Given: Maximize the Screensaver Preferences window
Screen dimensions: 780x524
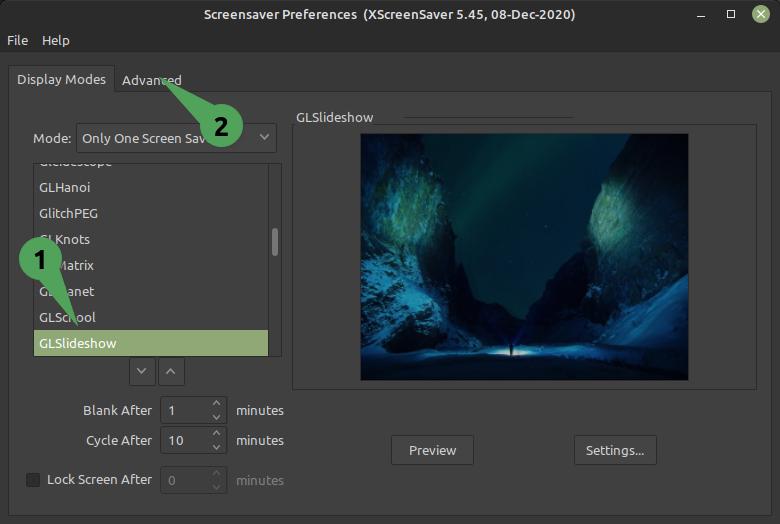Looking at the screenshot, I should coord(731,14).
